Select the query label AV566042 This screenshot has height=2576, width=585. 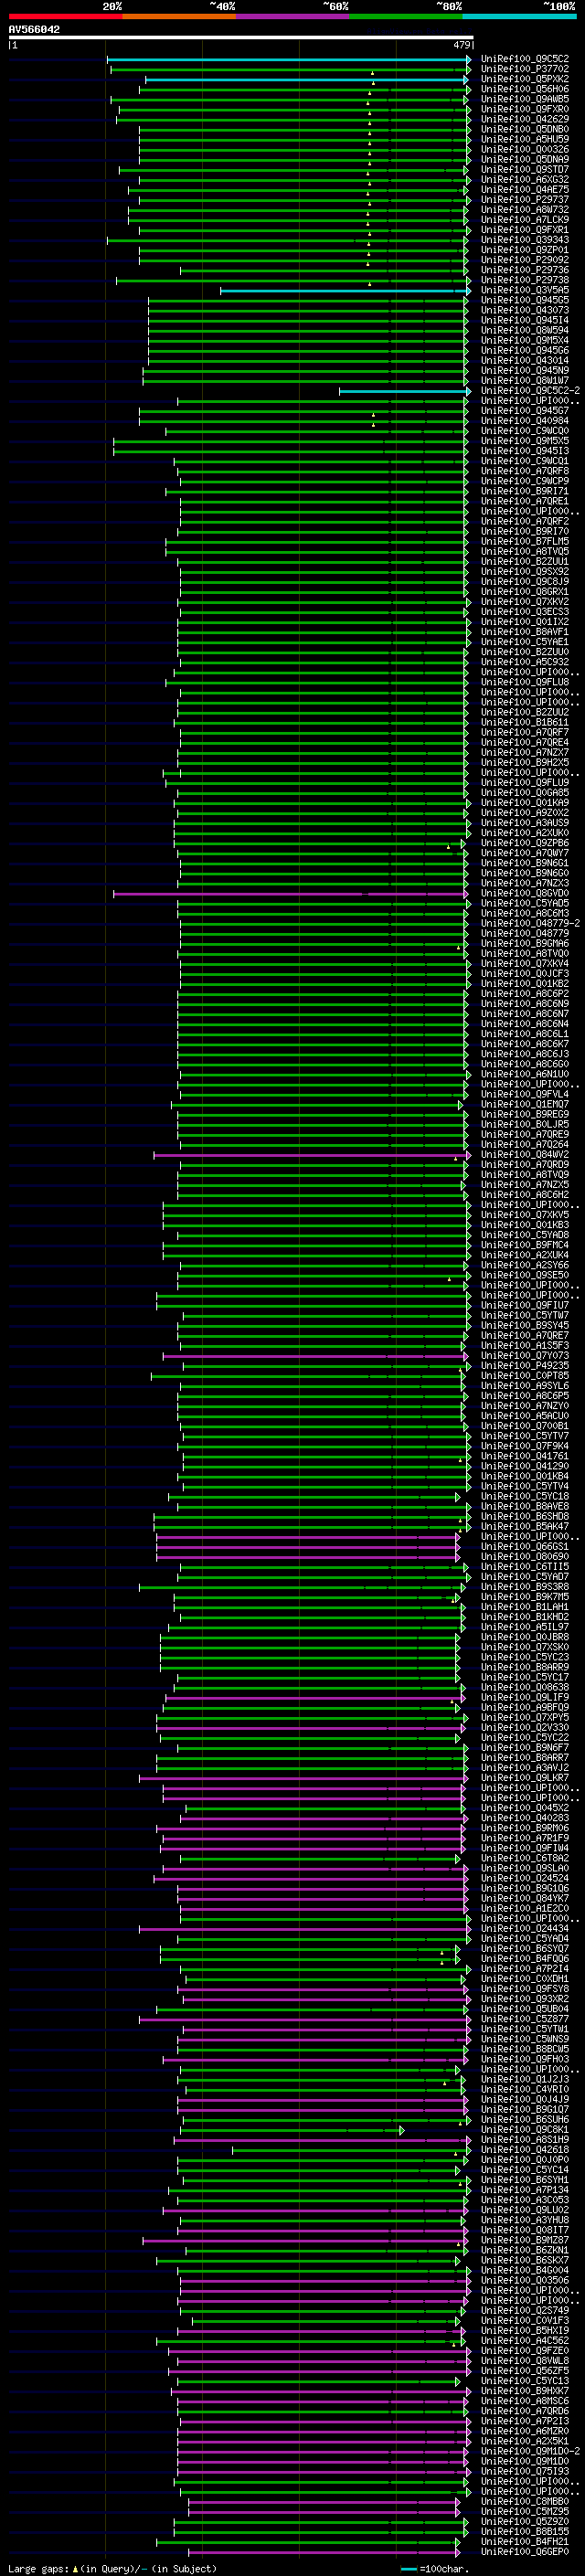(x=34, y=30)
